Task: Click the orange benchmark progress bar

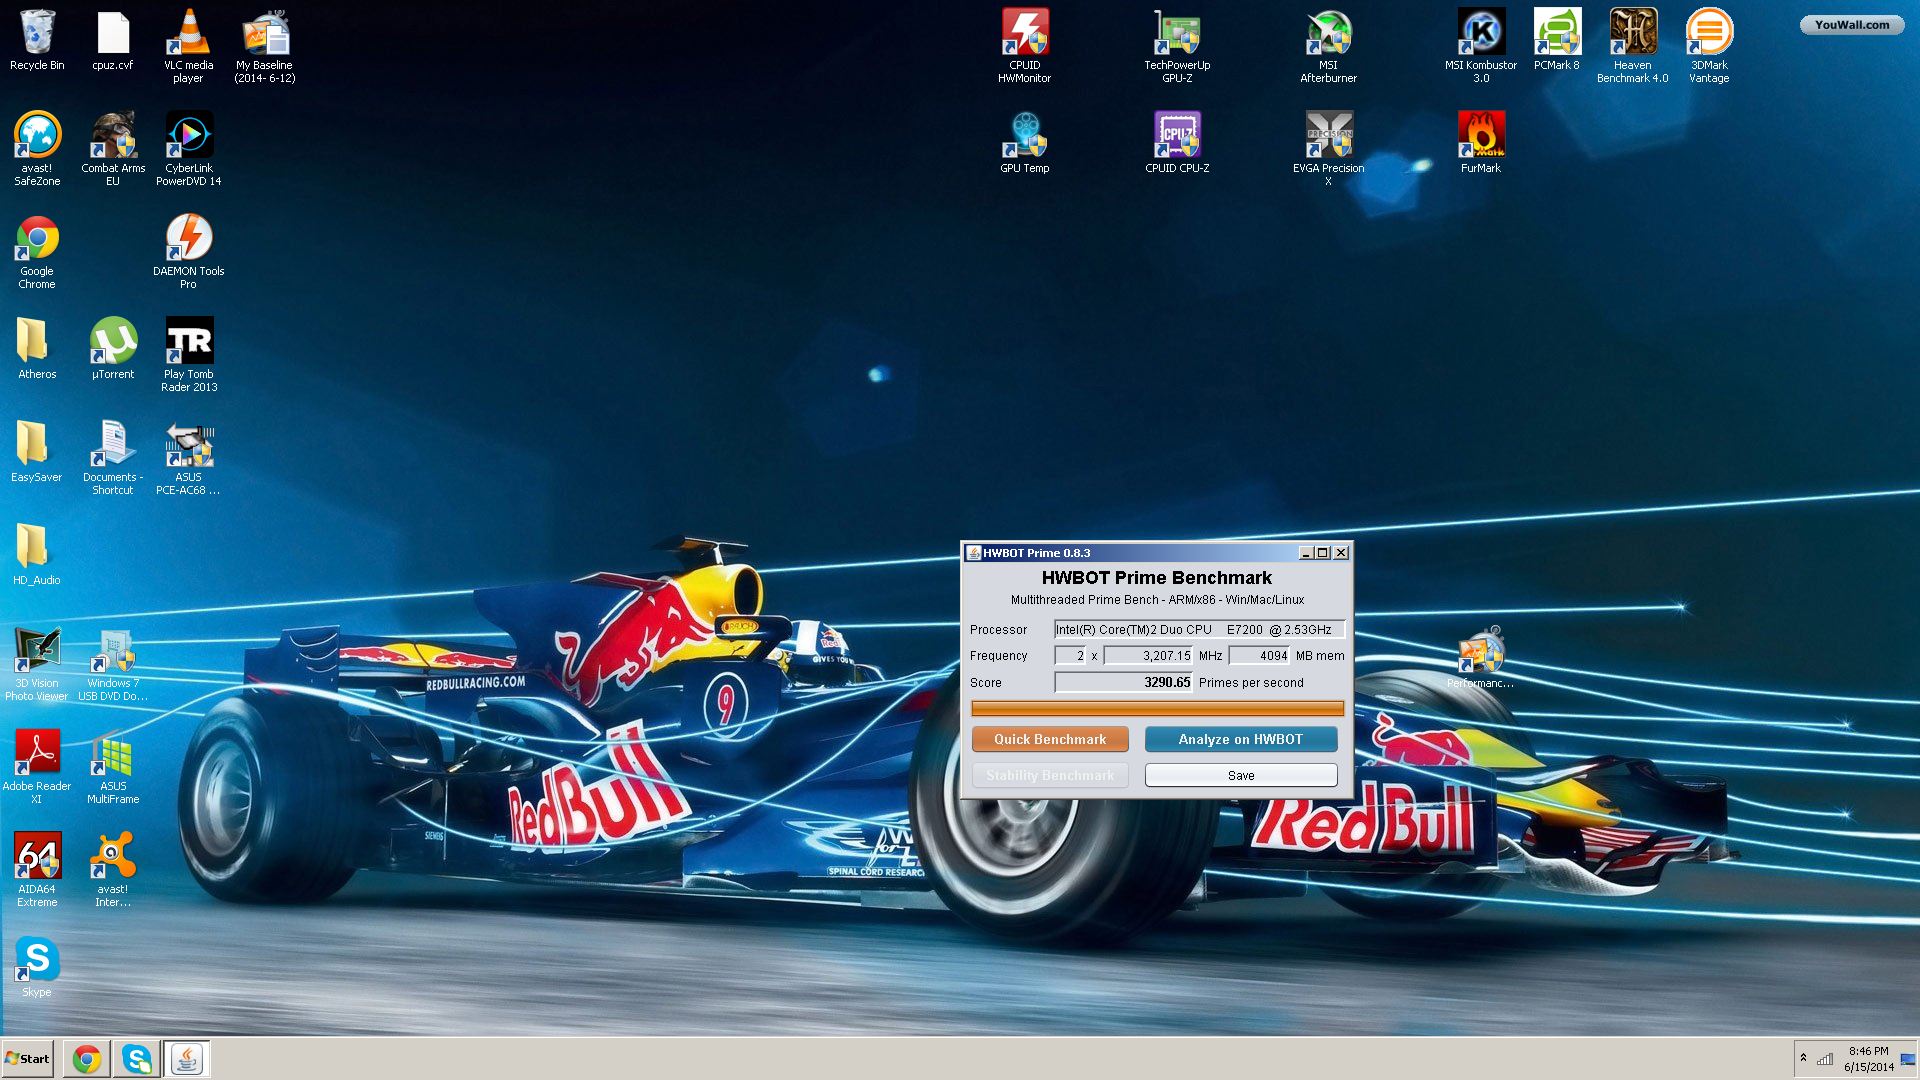Action: pyautogui.click(x=1157, y=709)
